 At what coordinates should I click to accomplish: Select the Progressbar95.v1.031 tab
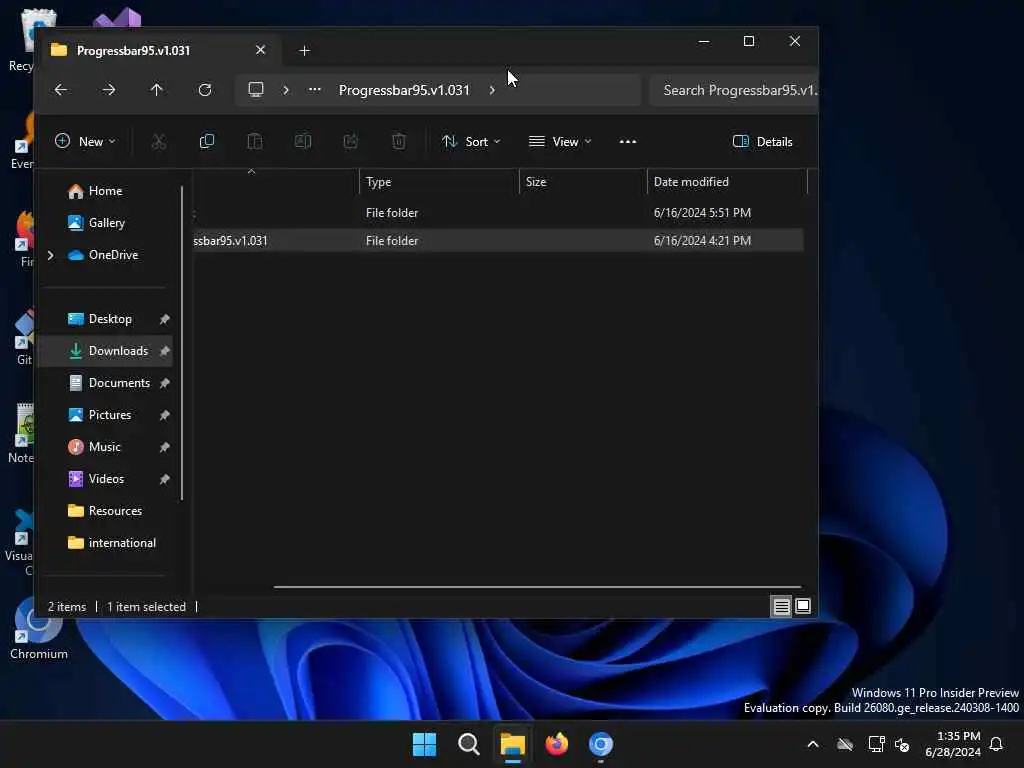pos(161,50)
